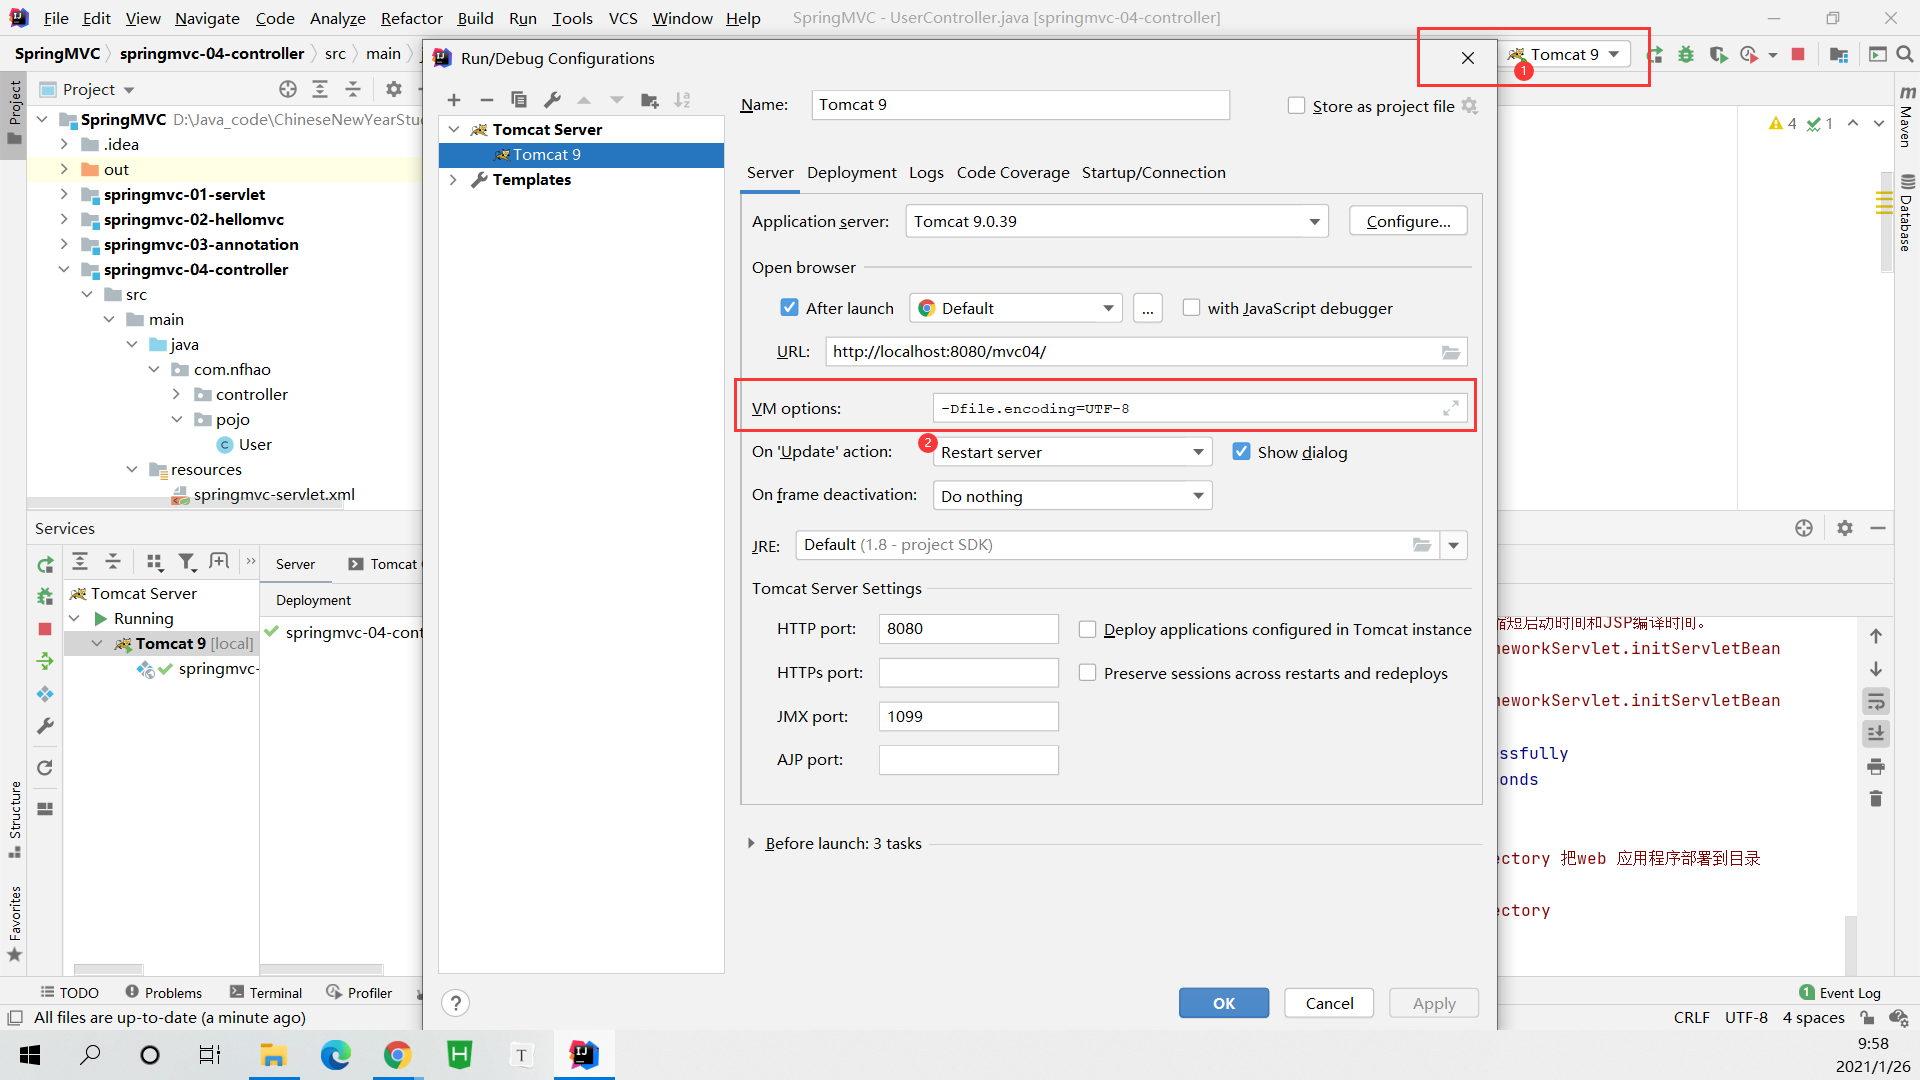Image resolution: width=1920 pixels, height=1080 pixels.
Task: Open Tomcat 9 run configuration selector in toolbar
Action: 1565,55
